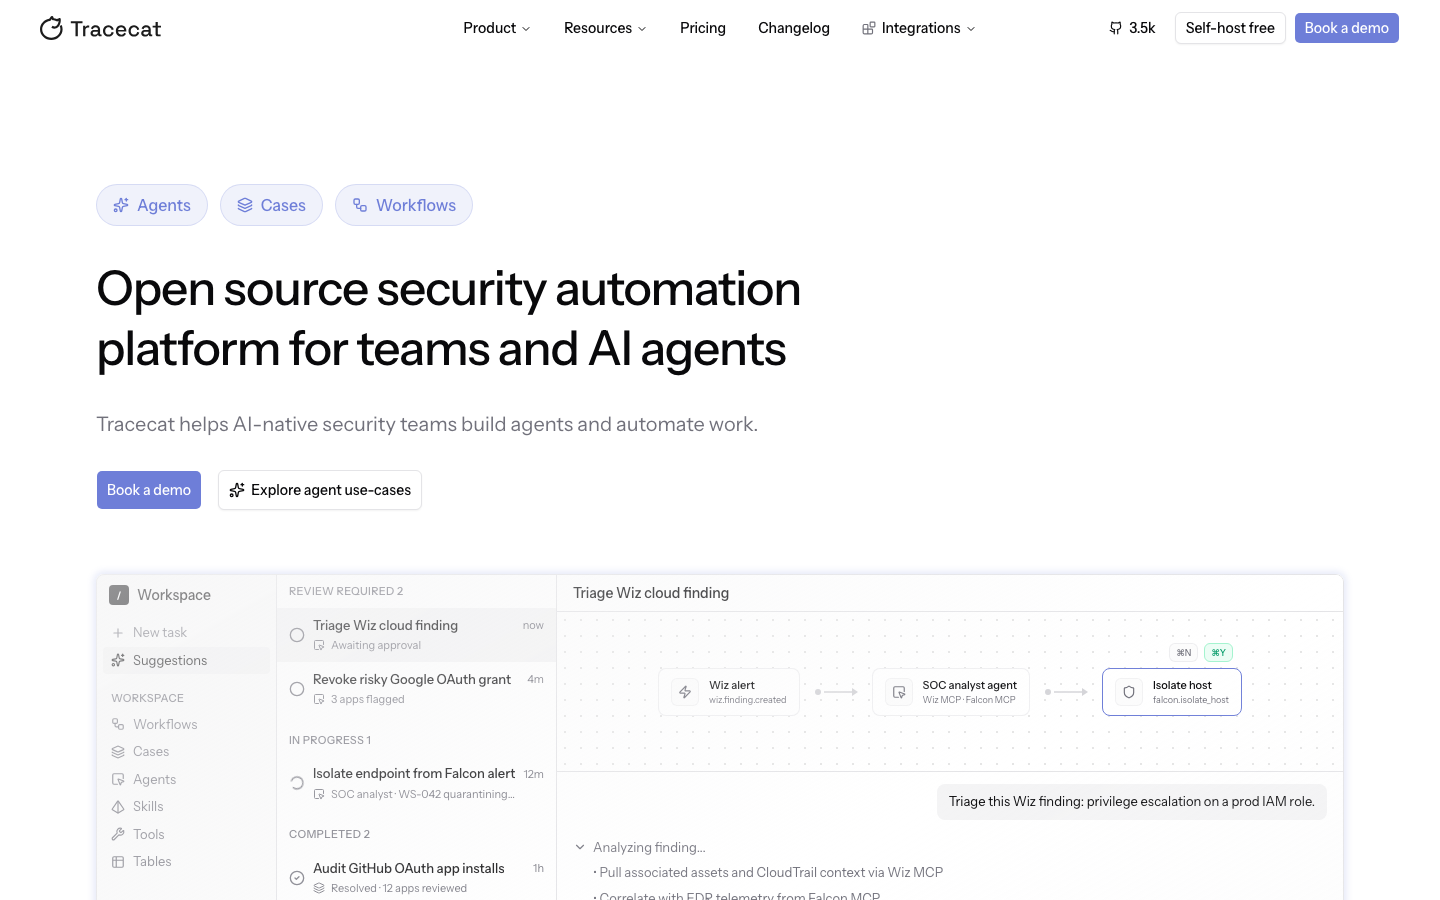Open Cases in the Workspace sidebar
The height and width of the screenshot is (900, 1440).
pos(140,751)
